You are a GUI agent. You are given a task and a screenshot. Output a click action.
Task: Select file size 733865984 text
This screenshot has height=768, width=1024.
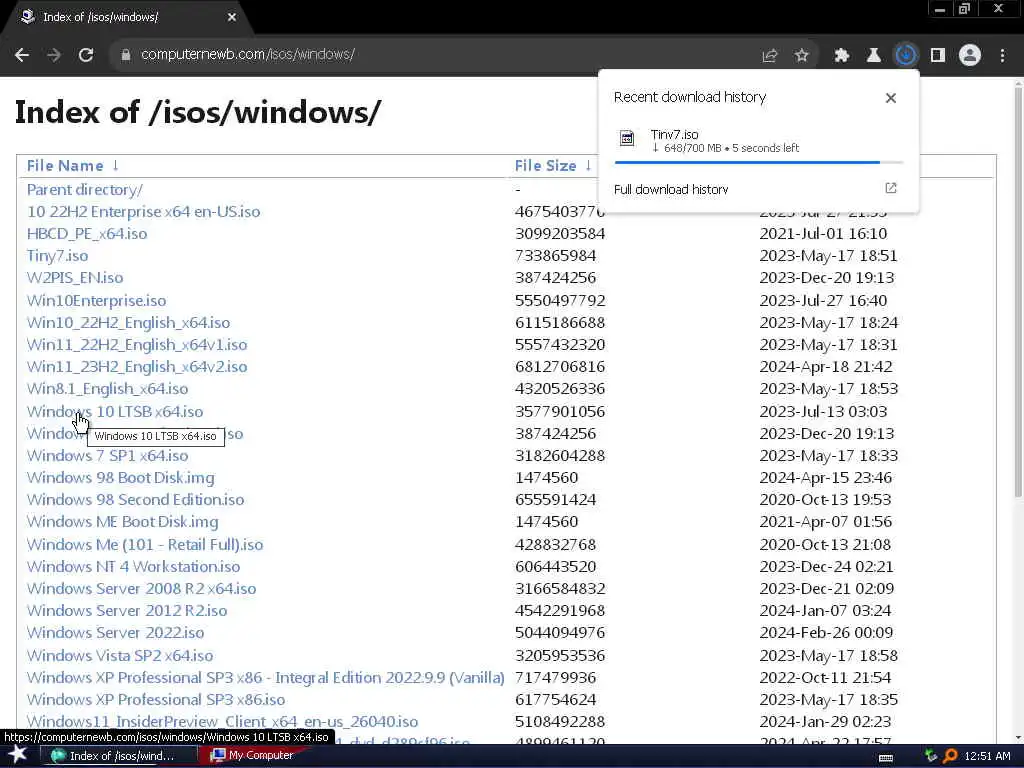click(x=555, y=256)
